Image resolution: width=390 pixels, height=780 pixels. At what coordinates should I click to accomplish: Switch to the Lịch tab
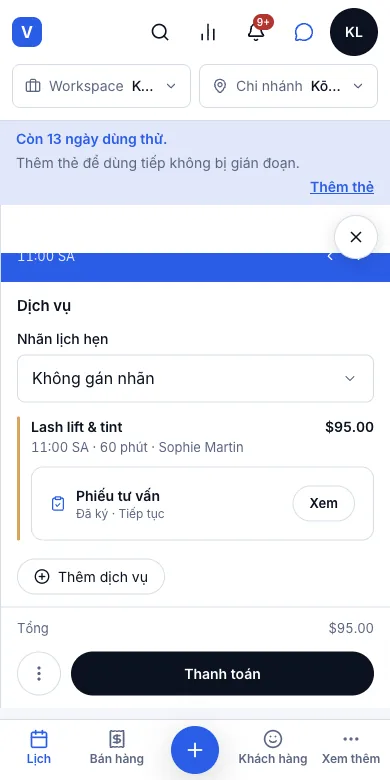click(x=39, y=747)
